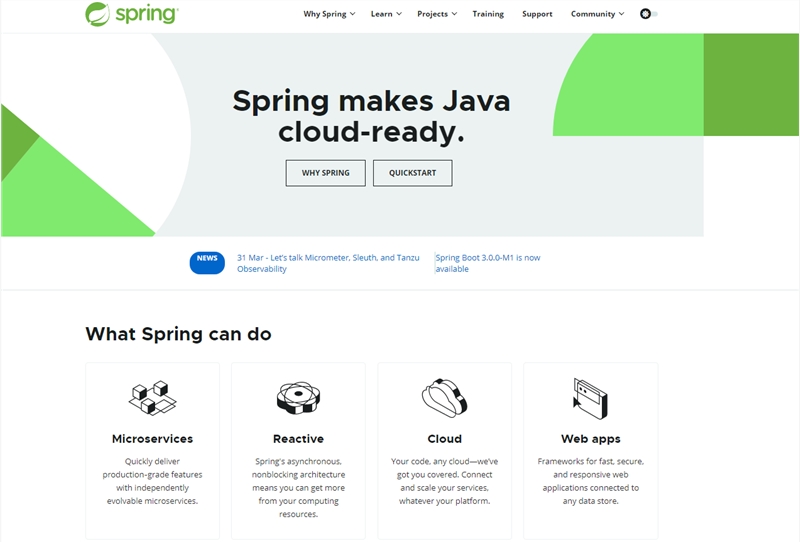Screen dimensions: 800x542
Task: Open the Cloud card title
Action: 444,439
